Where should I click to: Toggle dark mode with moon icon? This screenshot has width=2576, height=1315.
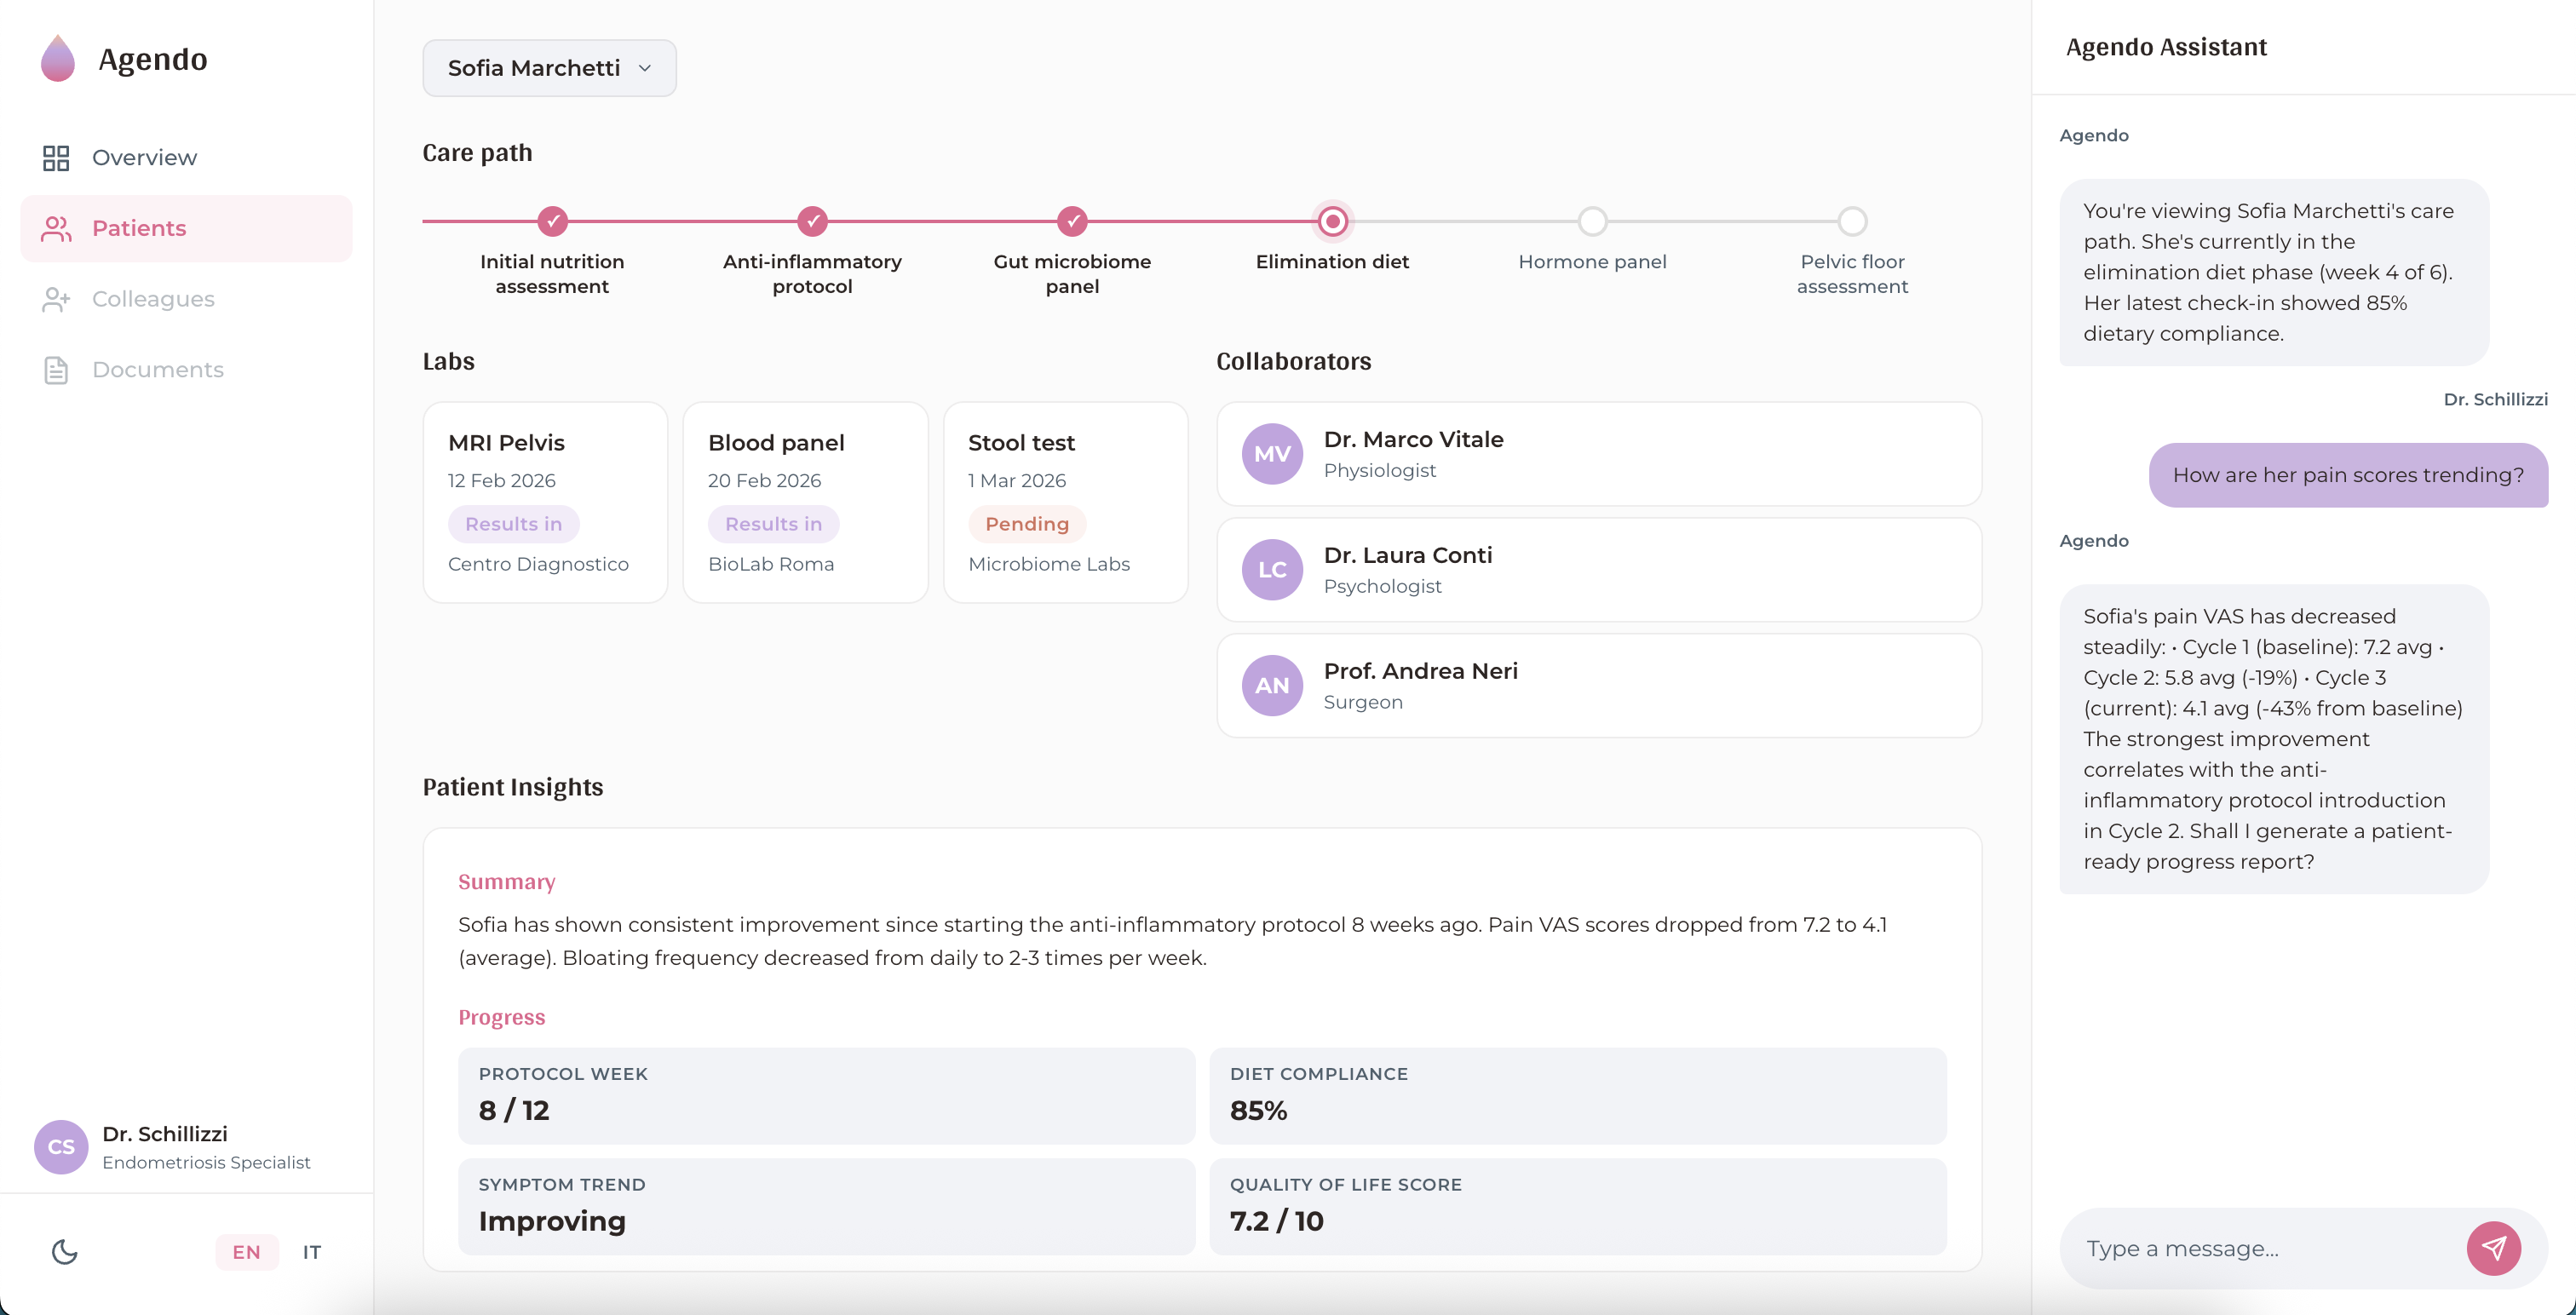pyautogui.click(x=65, y=1251)
